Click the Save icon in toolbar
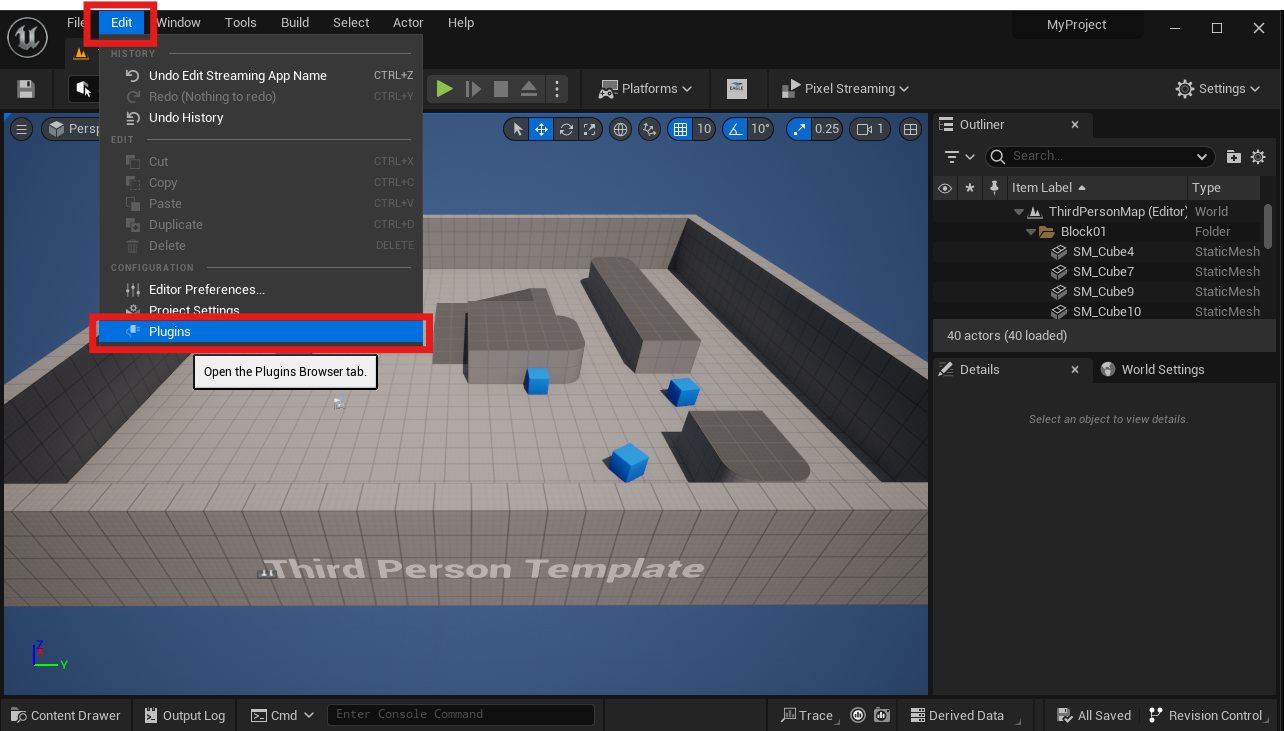The height and width of the screenshot is (731, 1284). 26,89
